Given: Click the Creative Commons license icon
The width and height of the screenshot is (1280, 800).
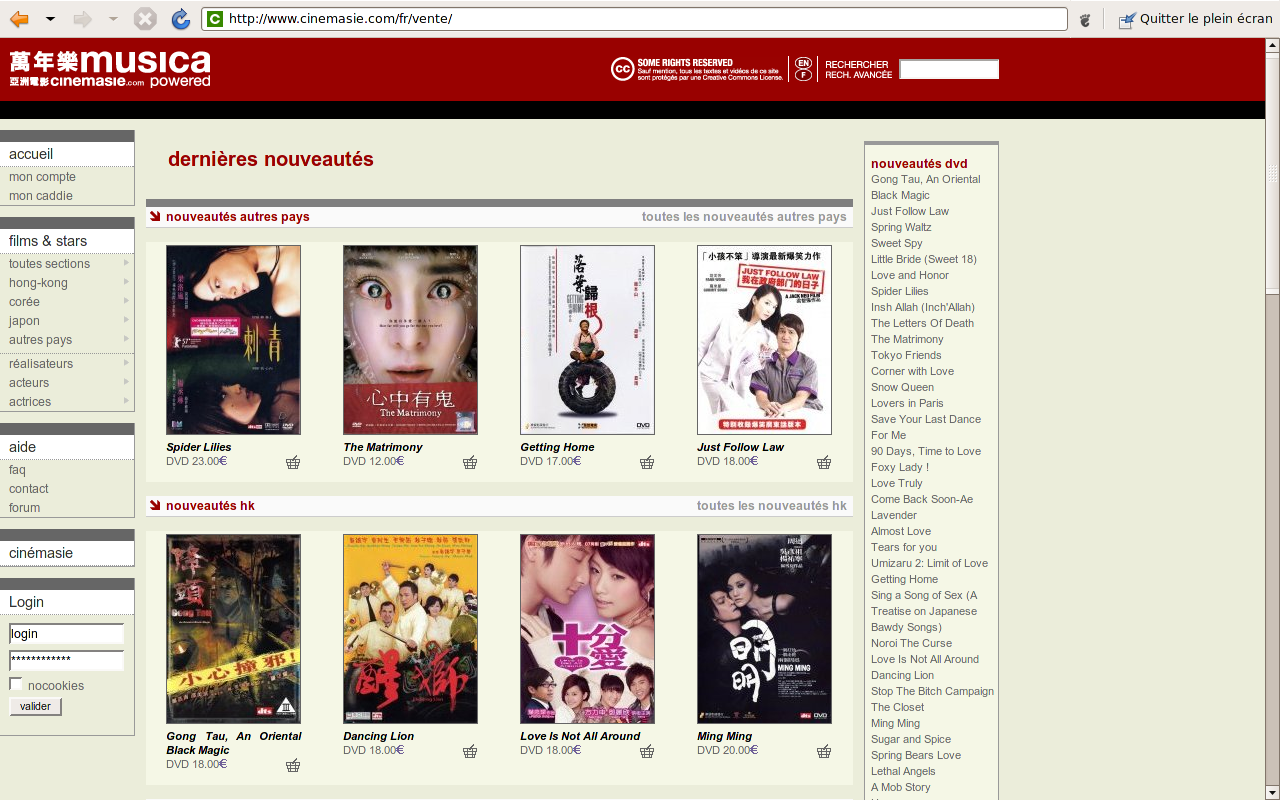Looking at the screenshot, I should [x=622, y=69].
